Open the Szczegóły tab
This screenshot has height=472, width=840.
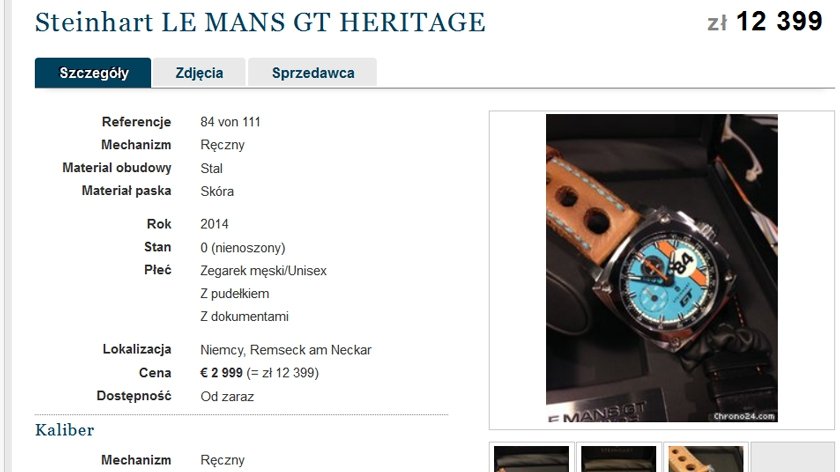coord(93,73)
